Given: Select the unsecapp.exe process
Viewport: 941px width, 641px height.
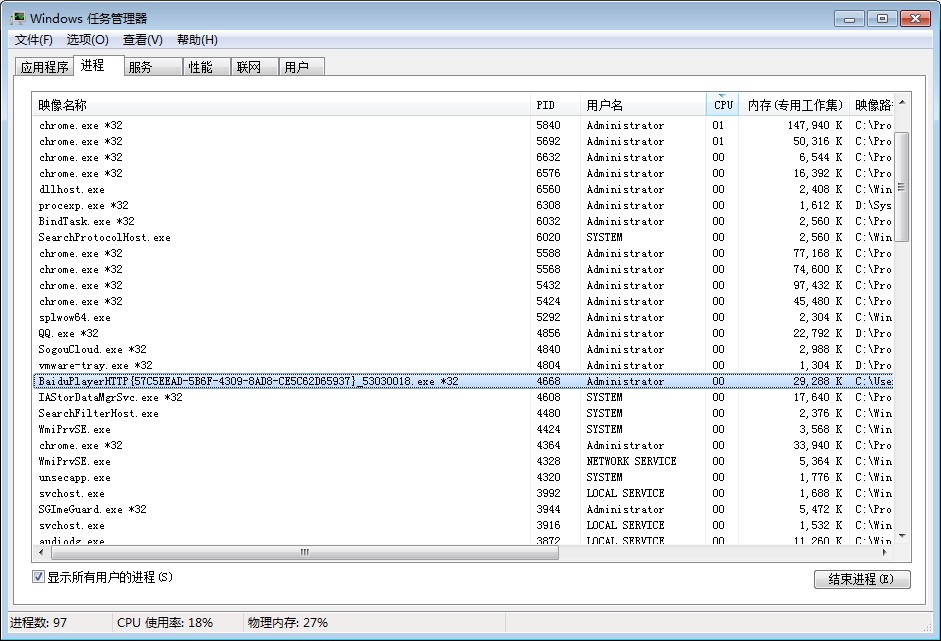Looking at the screenshot, I should (x=463, y=477).
